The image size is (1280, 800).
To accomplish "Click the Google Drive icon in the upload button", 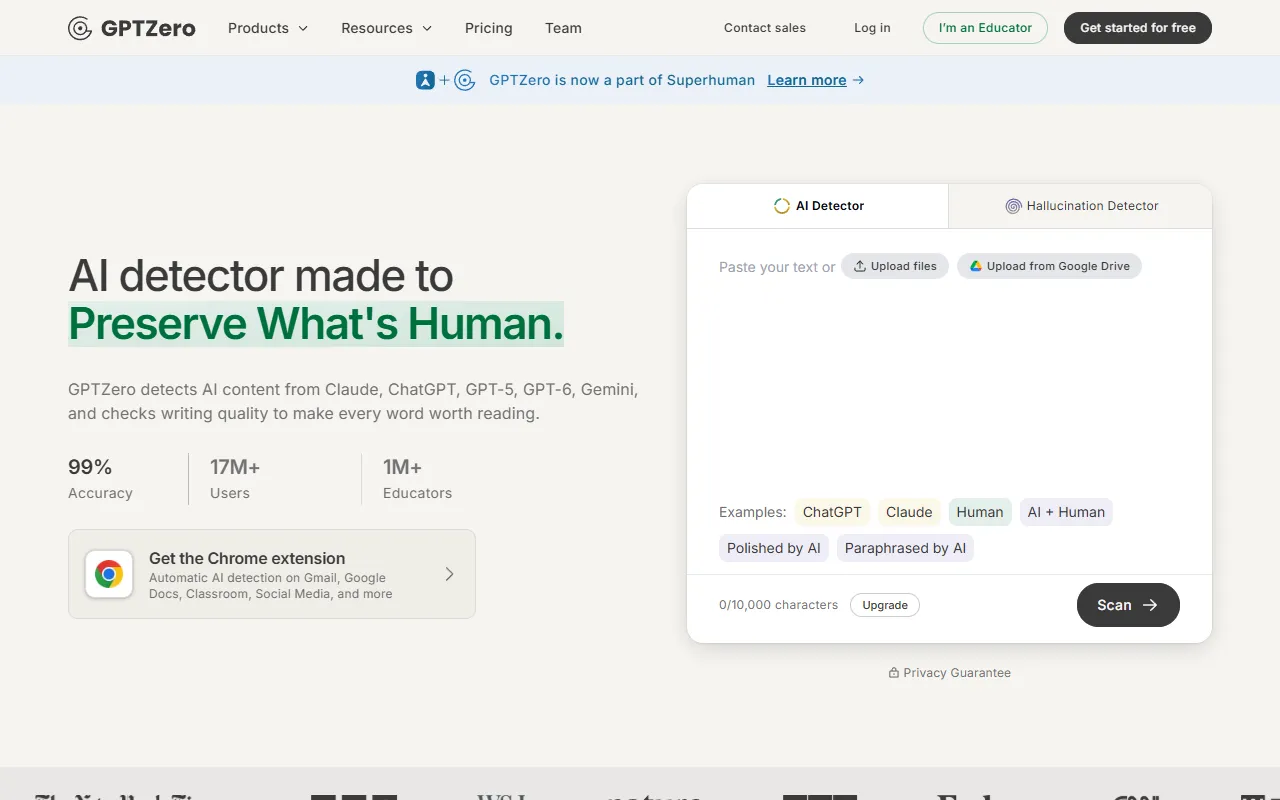I will pos(976,266).
